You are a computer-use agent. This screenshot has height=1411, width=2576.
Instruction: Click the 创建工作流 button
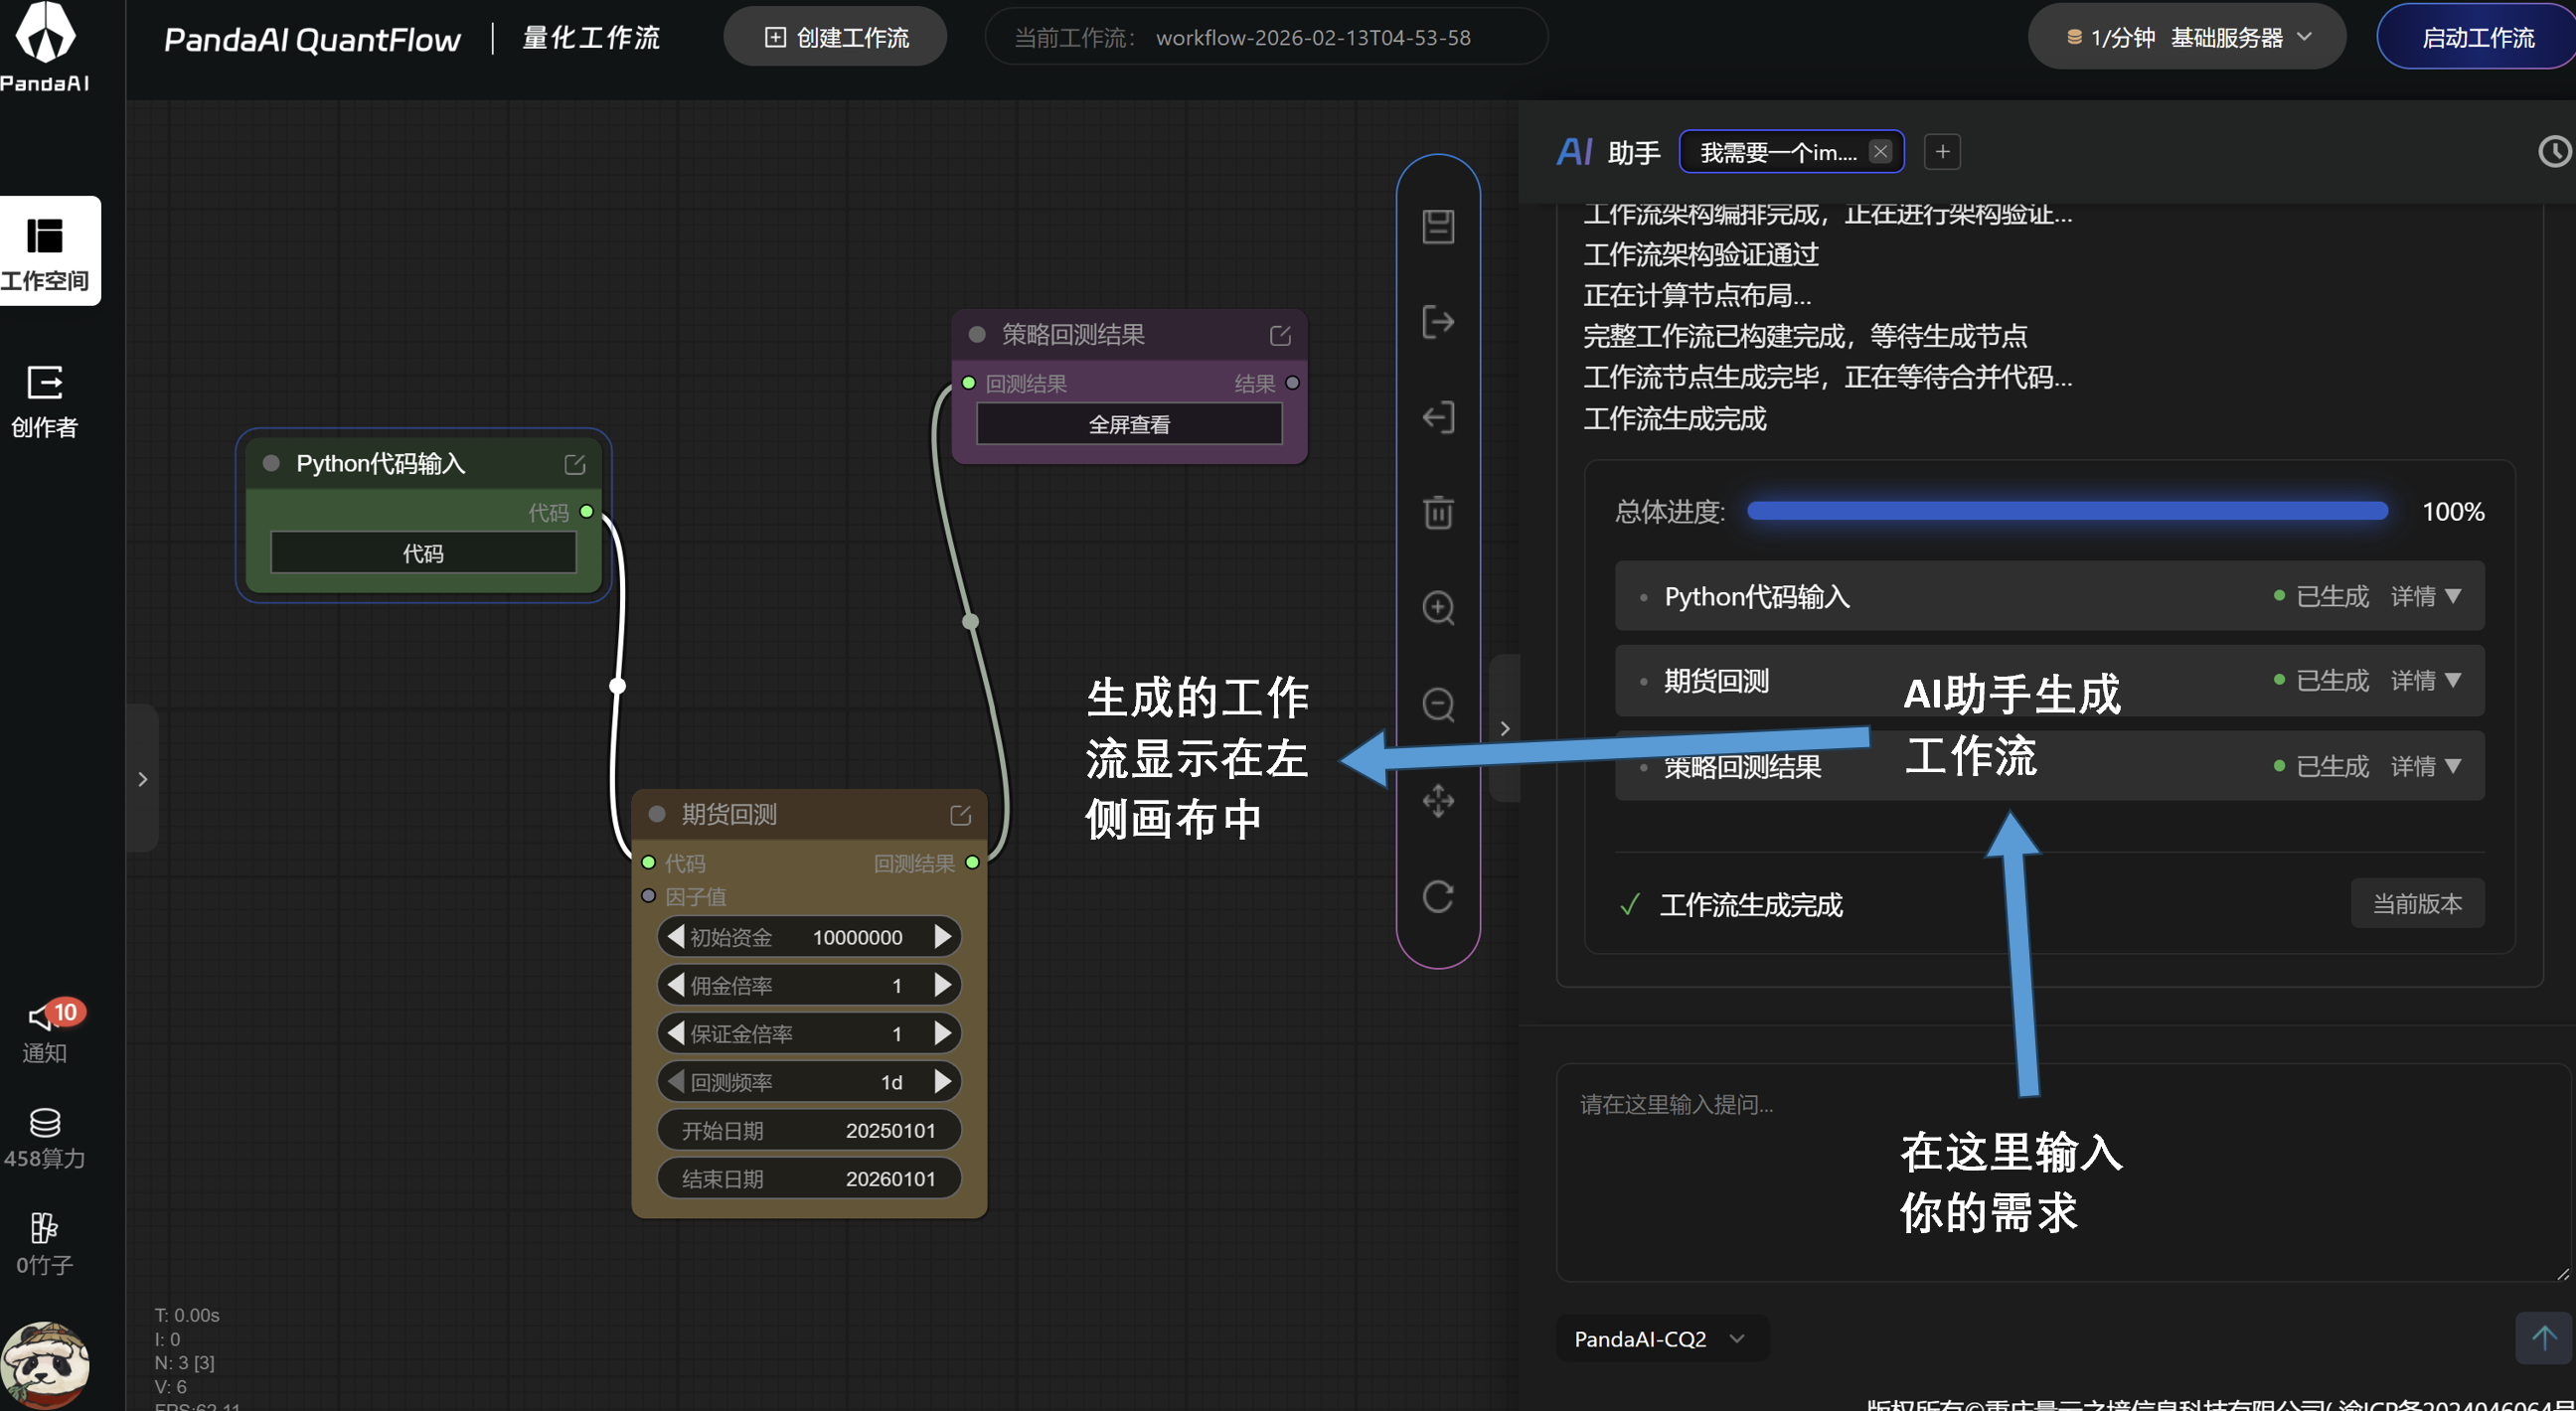point(835,38)
